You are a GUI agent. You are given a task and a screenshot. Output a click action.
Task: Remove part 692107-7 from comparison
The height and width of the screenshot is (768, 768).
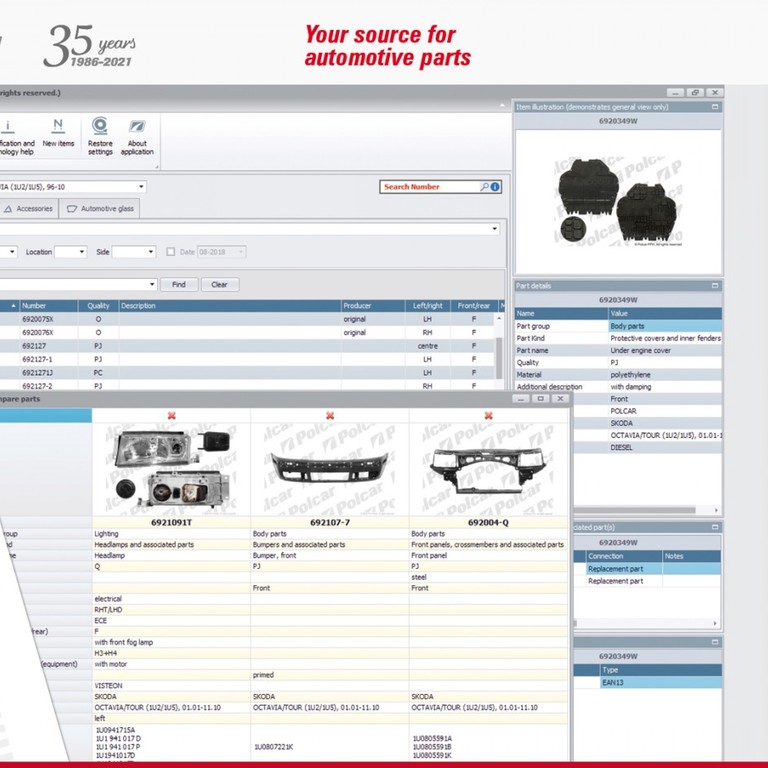[330, 416]
